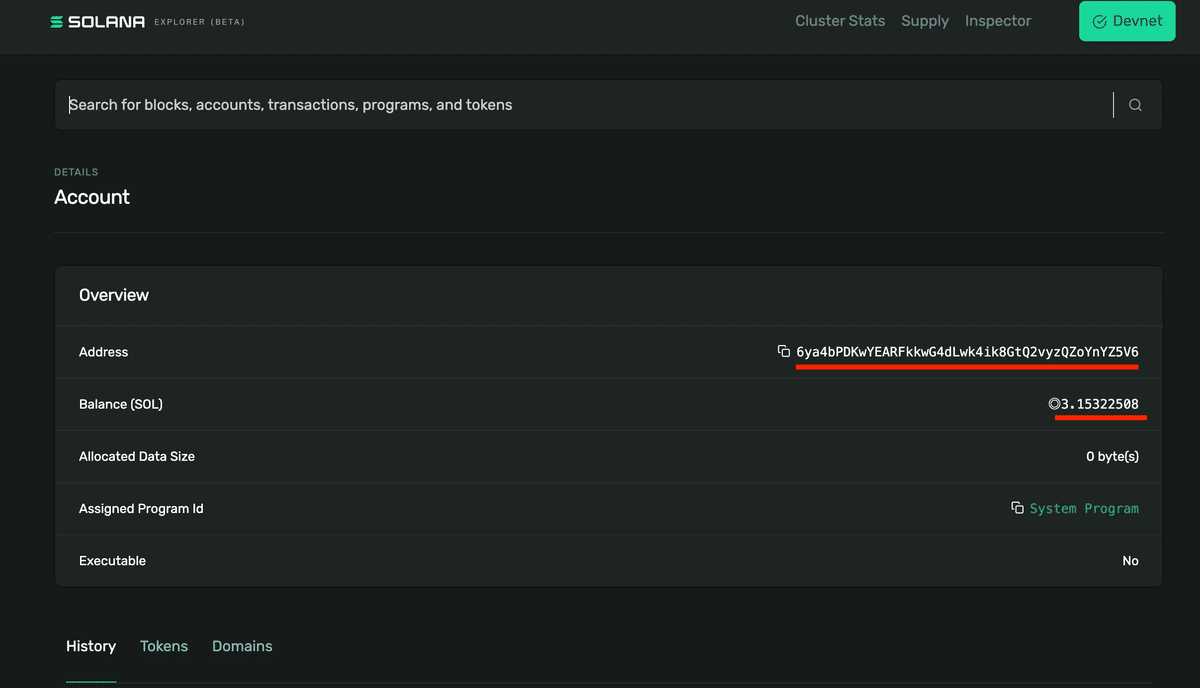Click the 0 byte(s) data size value
This screenshot has width=1200, height=688.
[1112, 456]
